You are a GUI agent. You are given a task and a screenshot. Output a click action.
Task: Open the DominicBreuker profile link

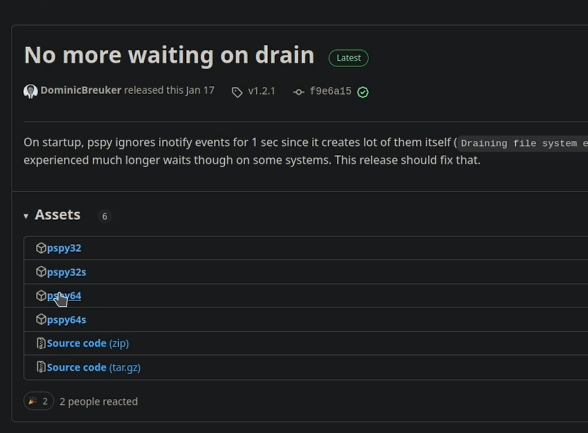pyautogui.click(x=81, y=90)
